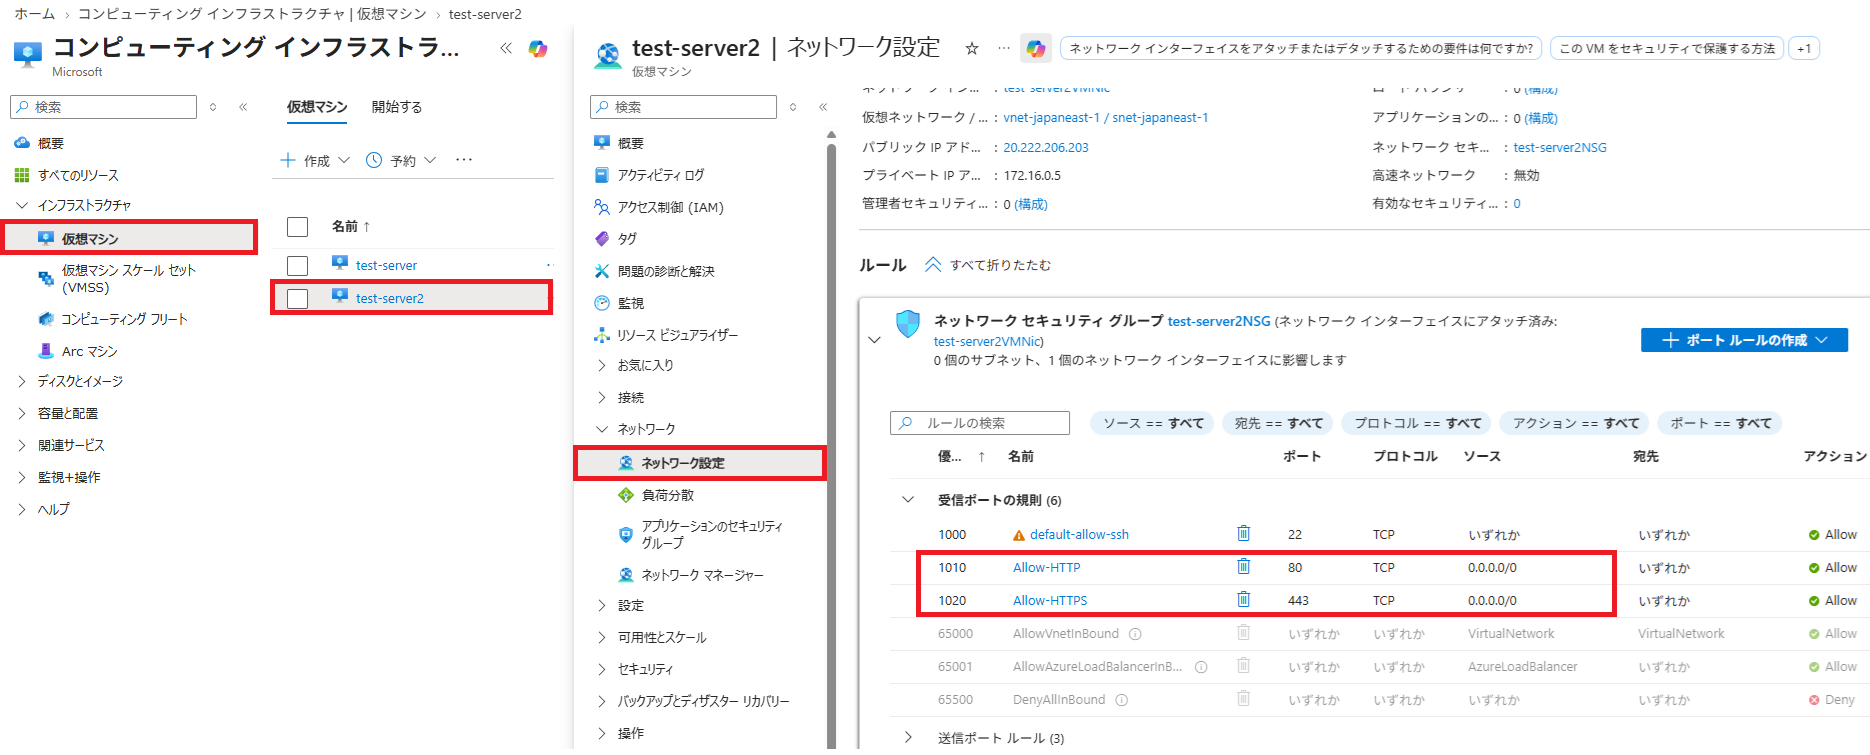Viewport: 1870px width, 755px height.
Task: Expand ディスクとイメージ section
Action: pyautogui.click(x=22, y=381)
